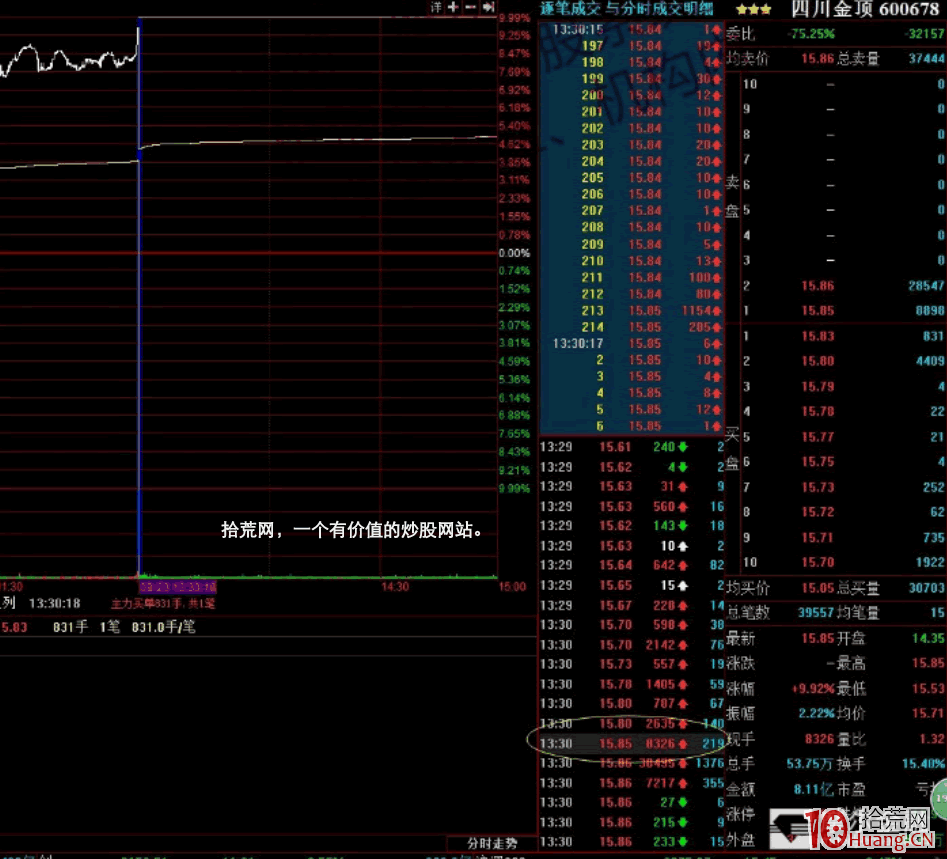Viewport: 947px width, 859px height.
Task: Open the Huang.CN watermark link
Action: [890, 840]
